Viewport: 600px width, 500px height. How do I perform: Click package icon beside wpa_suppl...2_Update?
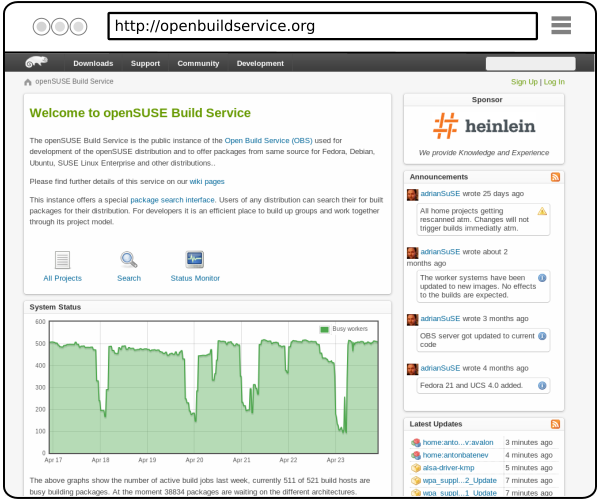tap(416, 480)
